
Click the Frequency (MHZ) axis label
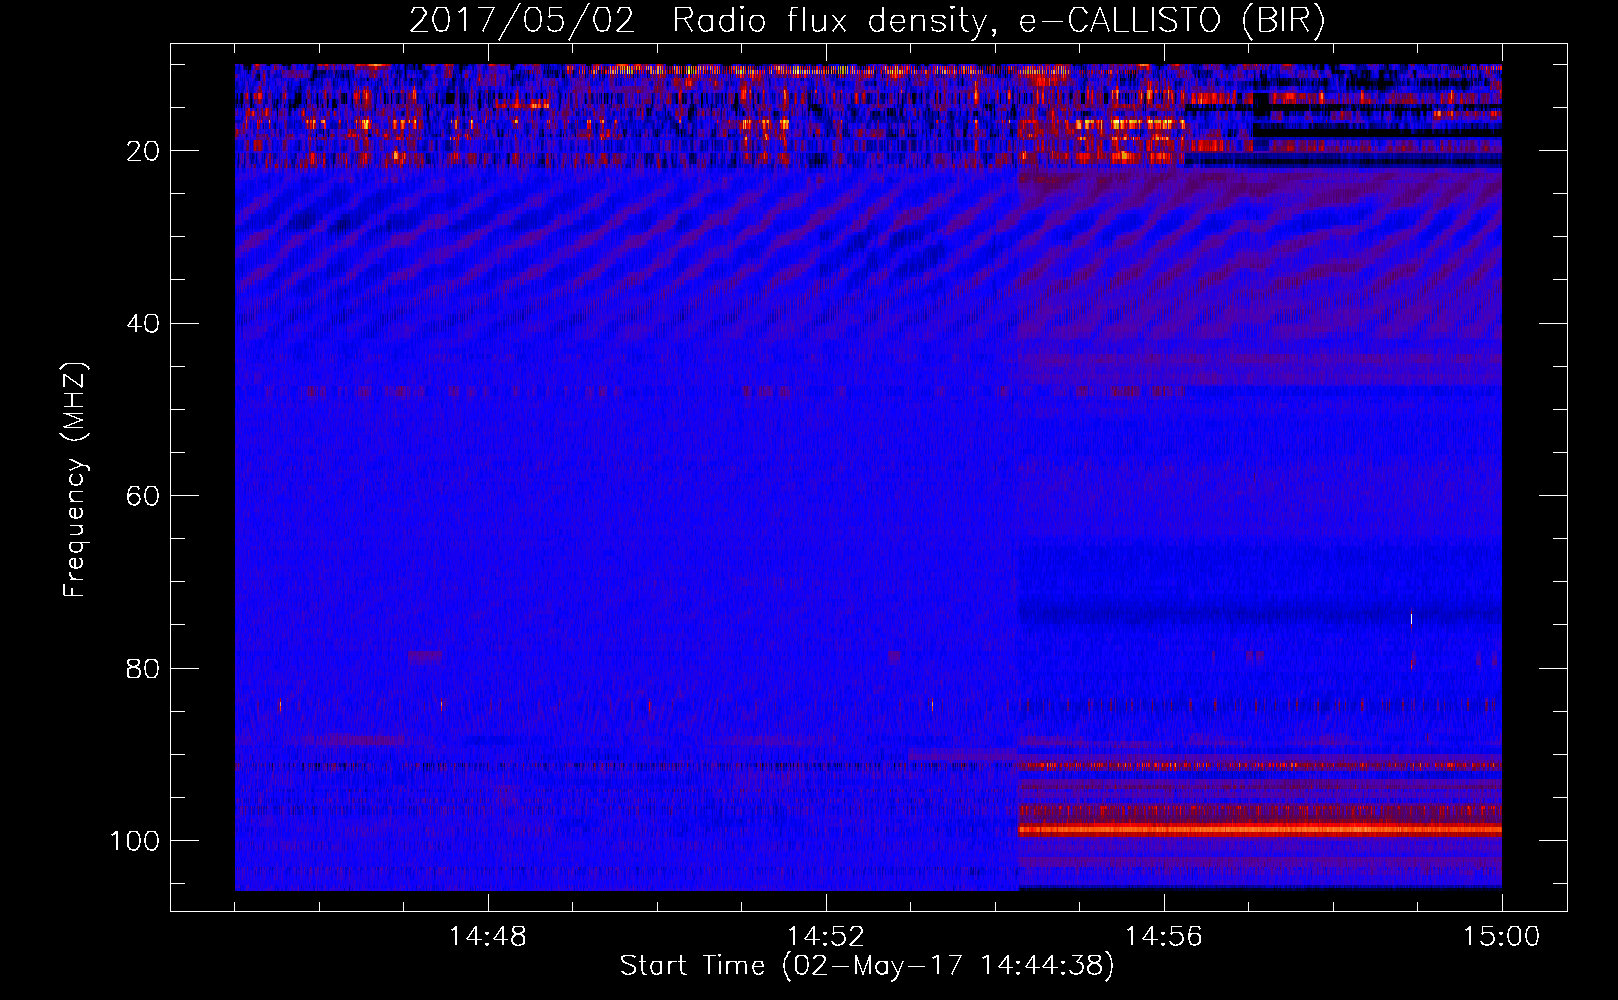pyautogui.click(x=75, y=479)
